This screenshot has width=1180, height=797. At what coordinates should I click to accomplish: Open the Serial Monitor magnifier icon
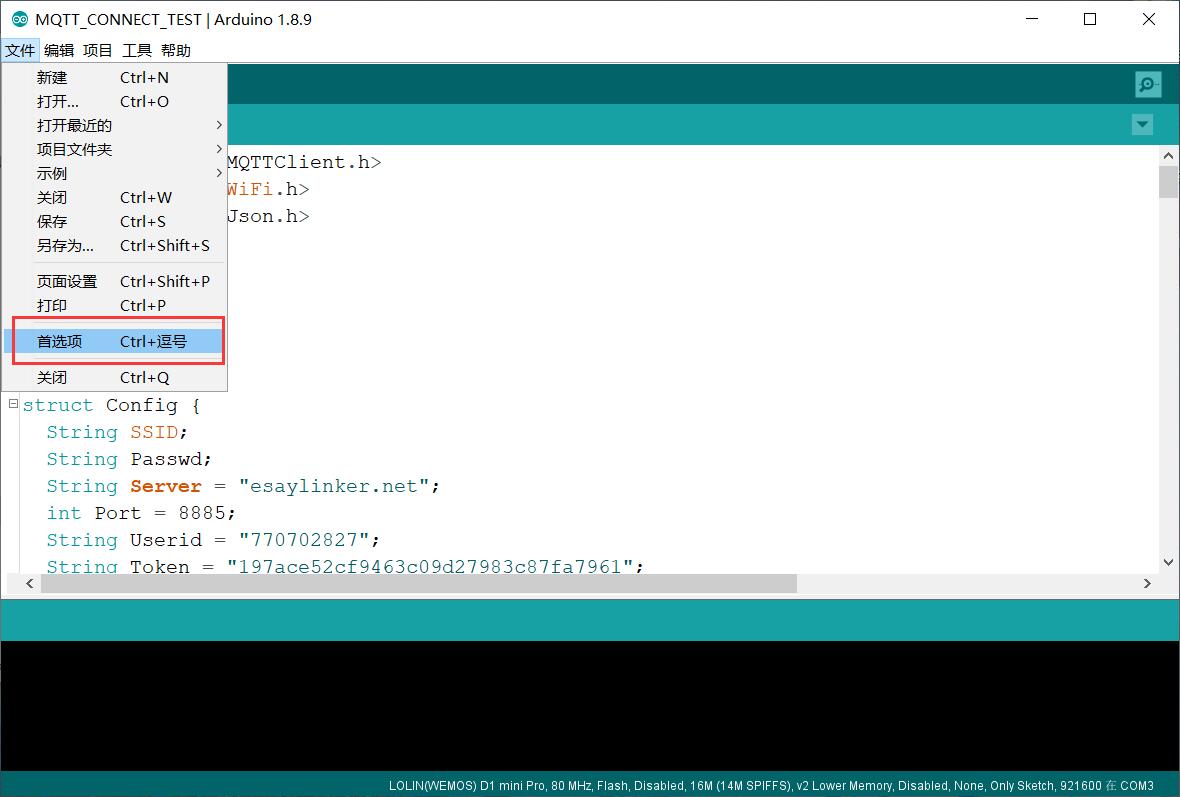[x=1147, y=85]
